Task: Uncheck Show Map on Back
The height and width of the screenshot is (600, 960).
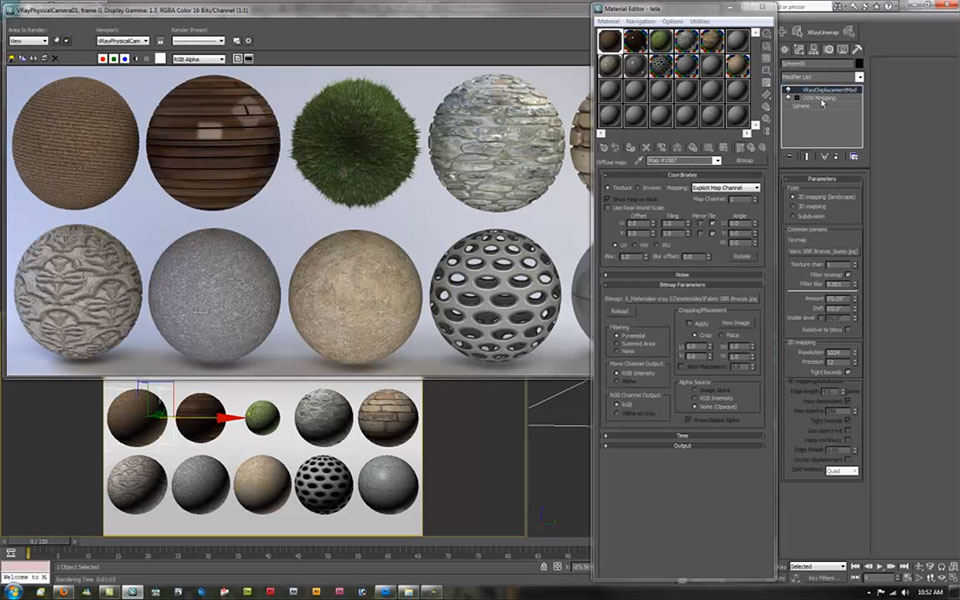Action: [607, 199]
